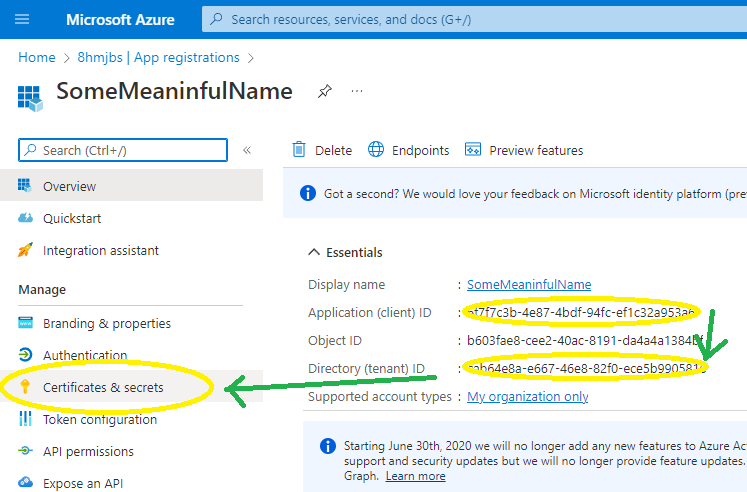
Task: Open the Endpoints toolbar button
Action: tap(408, 150)
